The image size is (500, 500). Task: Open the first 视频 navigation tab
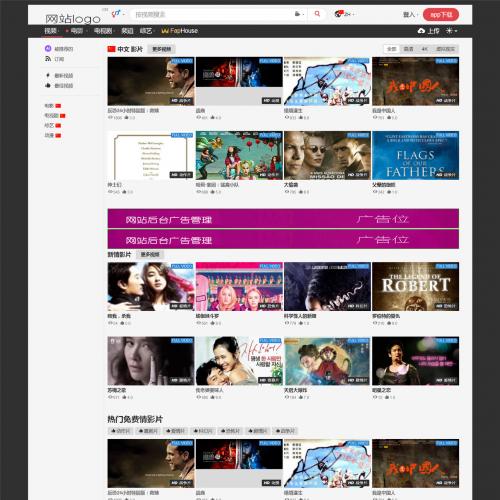pyautogui.click(x=51, y=31)
